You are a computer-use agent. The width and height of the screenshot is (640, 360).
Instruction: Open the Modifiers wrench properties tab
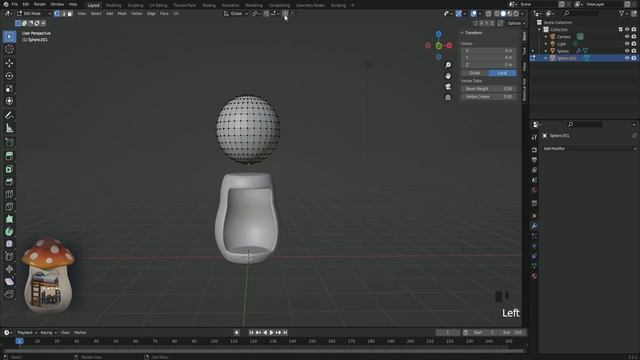coord(534,226)
